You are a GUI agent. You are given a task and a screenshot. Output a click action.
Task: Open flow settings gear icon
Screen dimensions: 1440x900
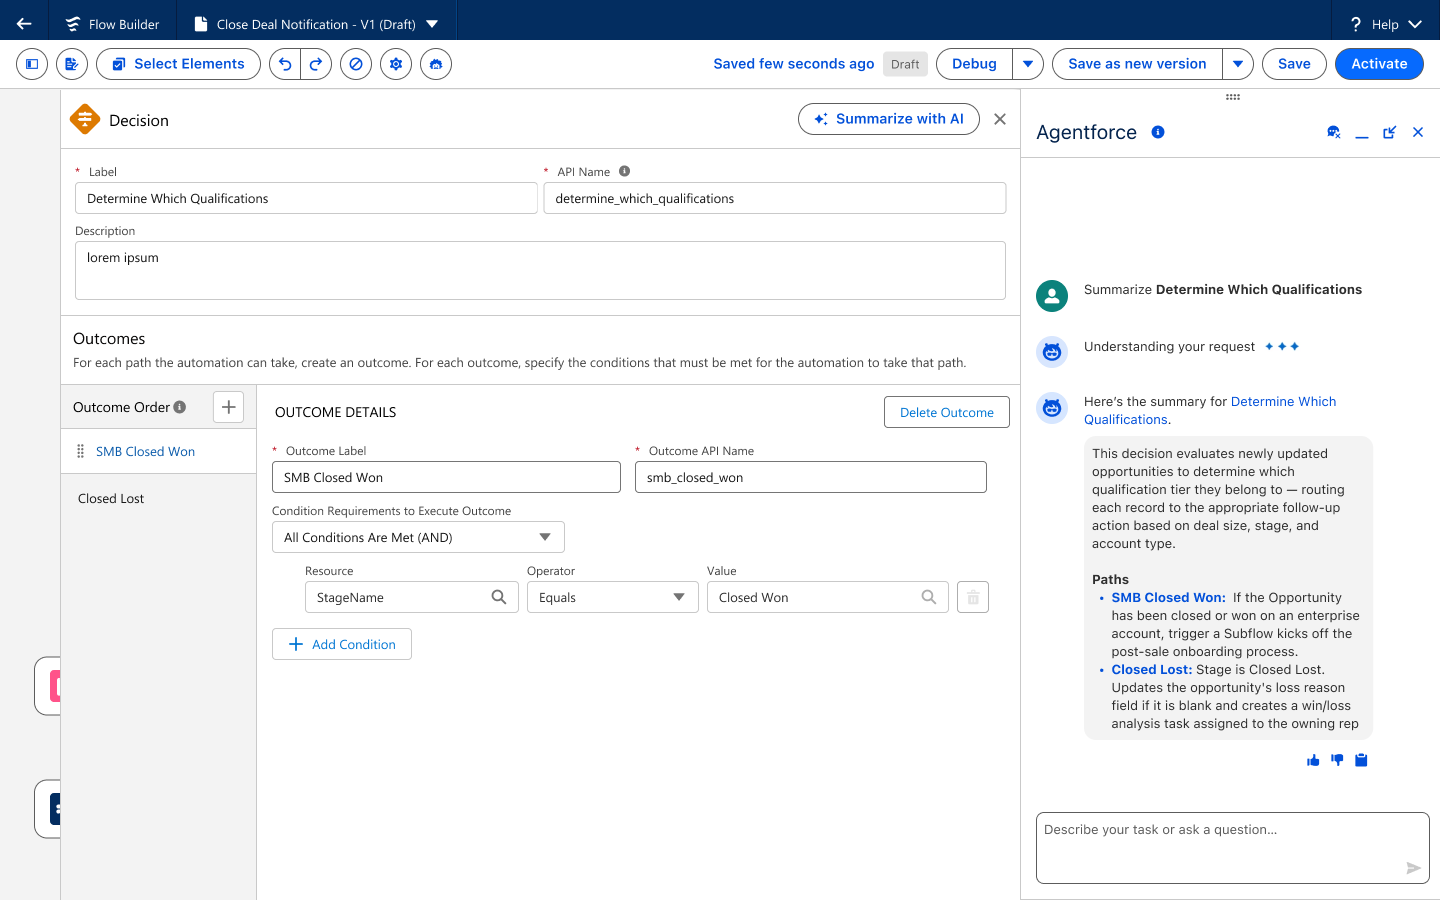396,64
